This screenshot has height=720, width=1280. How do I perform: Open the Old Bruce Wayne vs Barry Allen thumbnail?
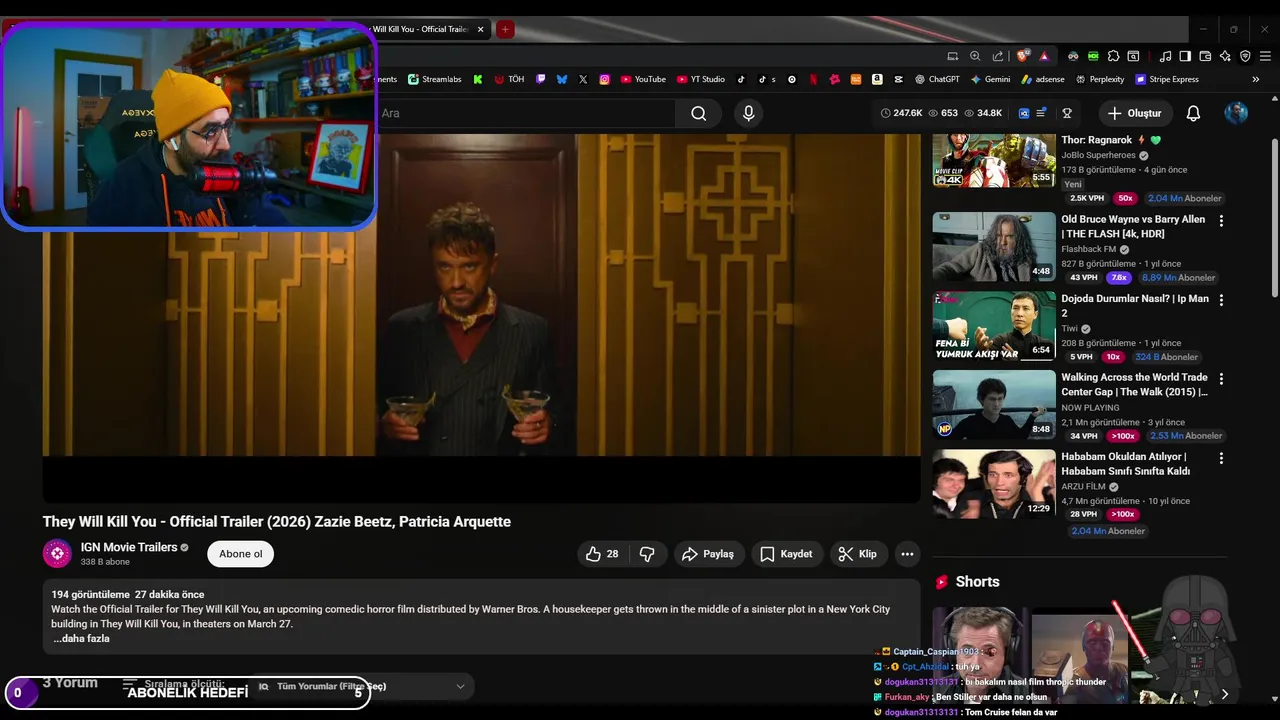click(994, 246)
